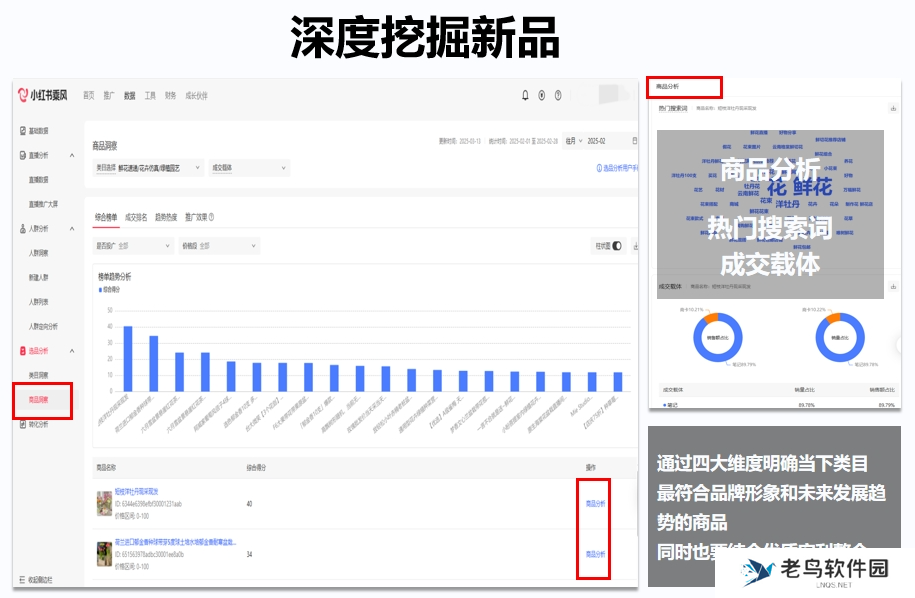This screenshot has width=915, height=598.
Task: Click download icon next to 柱状图 toggle
Action: pyautogui.click(x=635, y=246)
